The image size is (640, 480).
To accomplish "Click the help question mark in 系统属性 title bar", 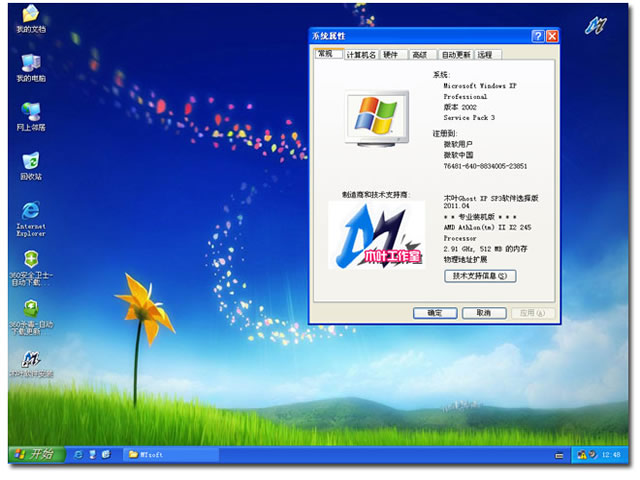I will click(x=538, y=36).
